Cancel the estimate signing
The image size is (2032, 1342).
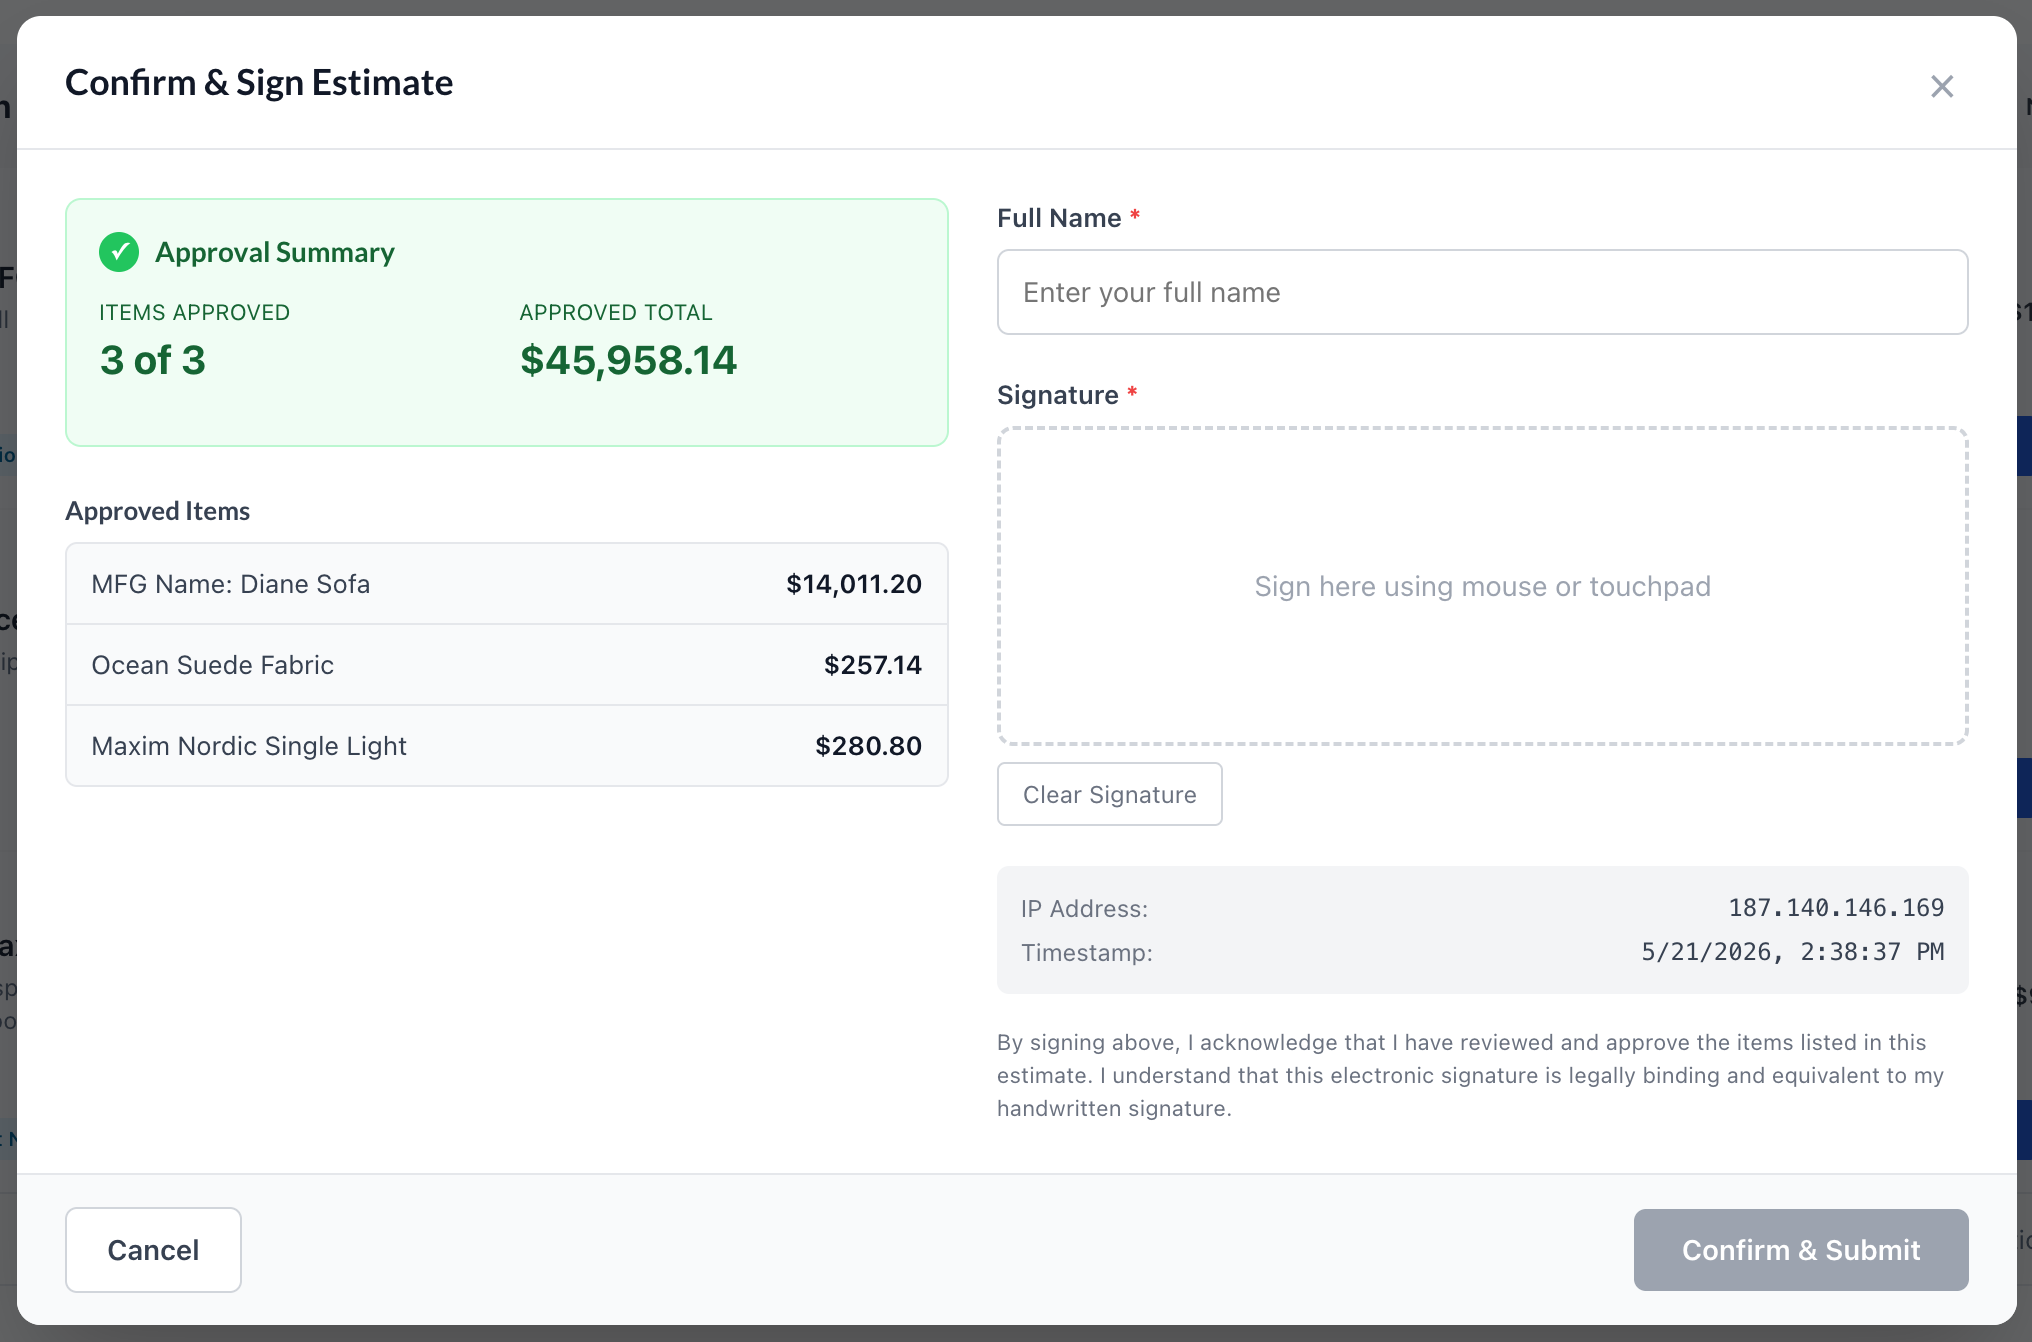[153, 1250]
